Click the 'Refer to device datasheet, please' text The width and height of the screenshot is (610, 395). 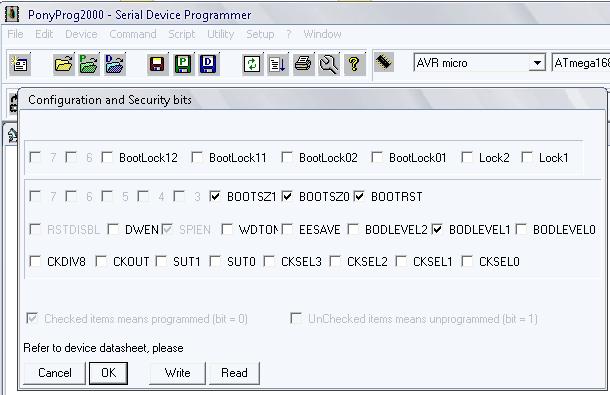(103, 348)
